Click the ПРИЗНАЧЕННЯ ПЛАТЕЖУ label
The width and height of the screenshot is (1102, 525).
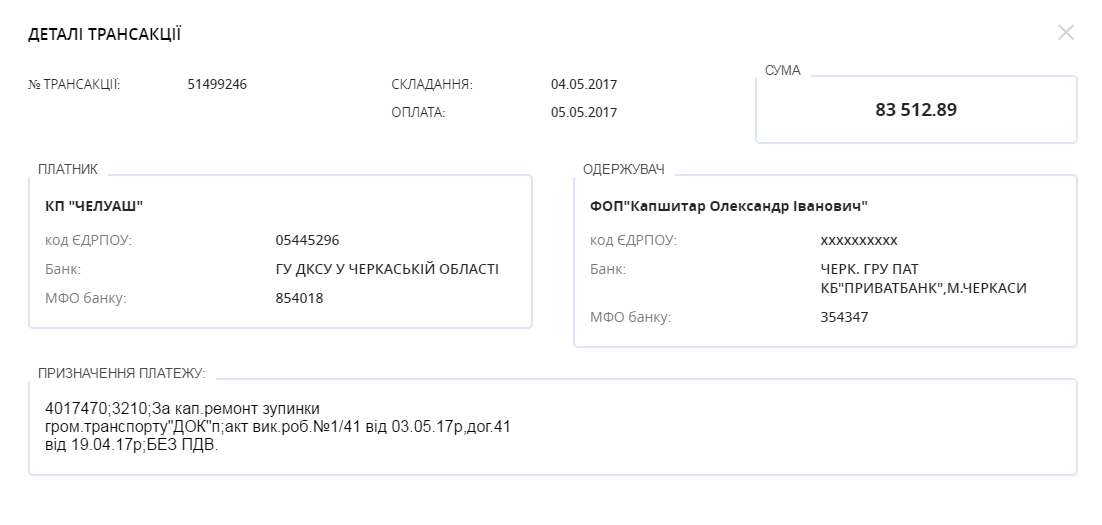(x=121, y=373)
